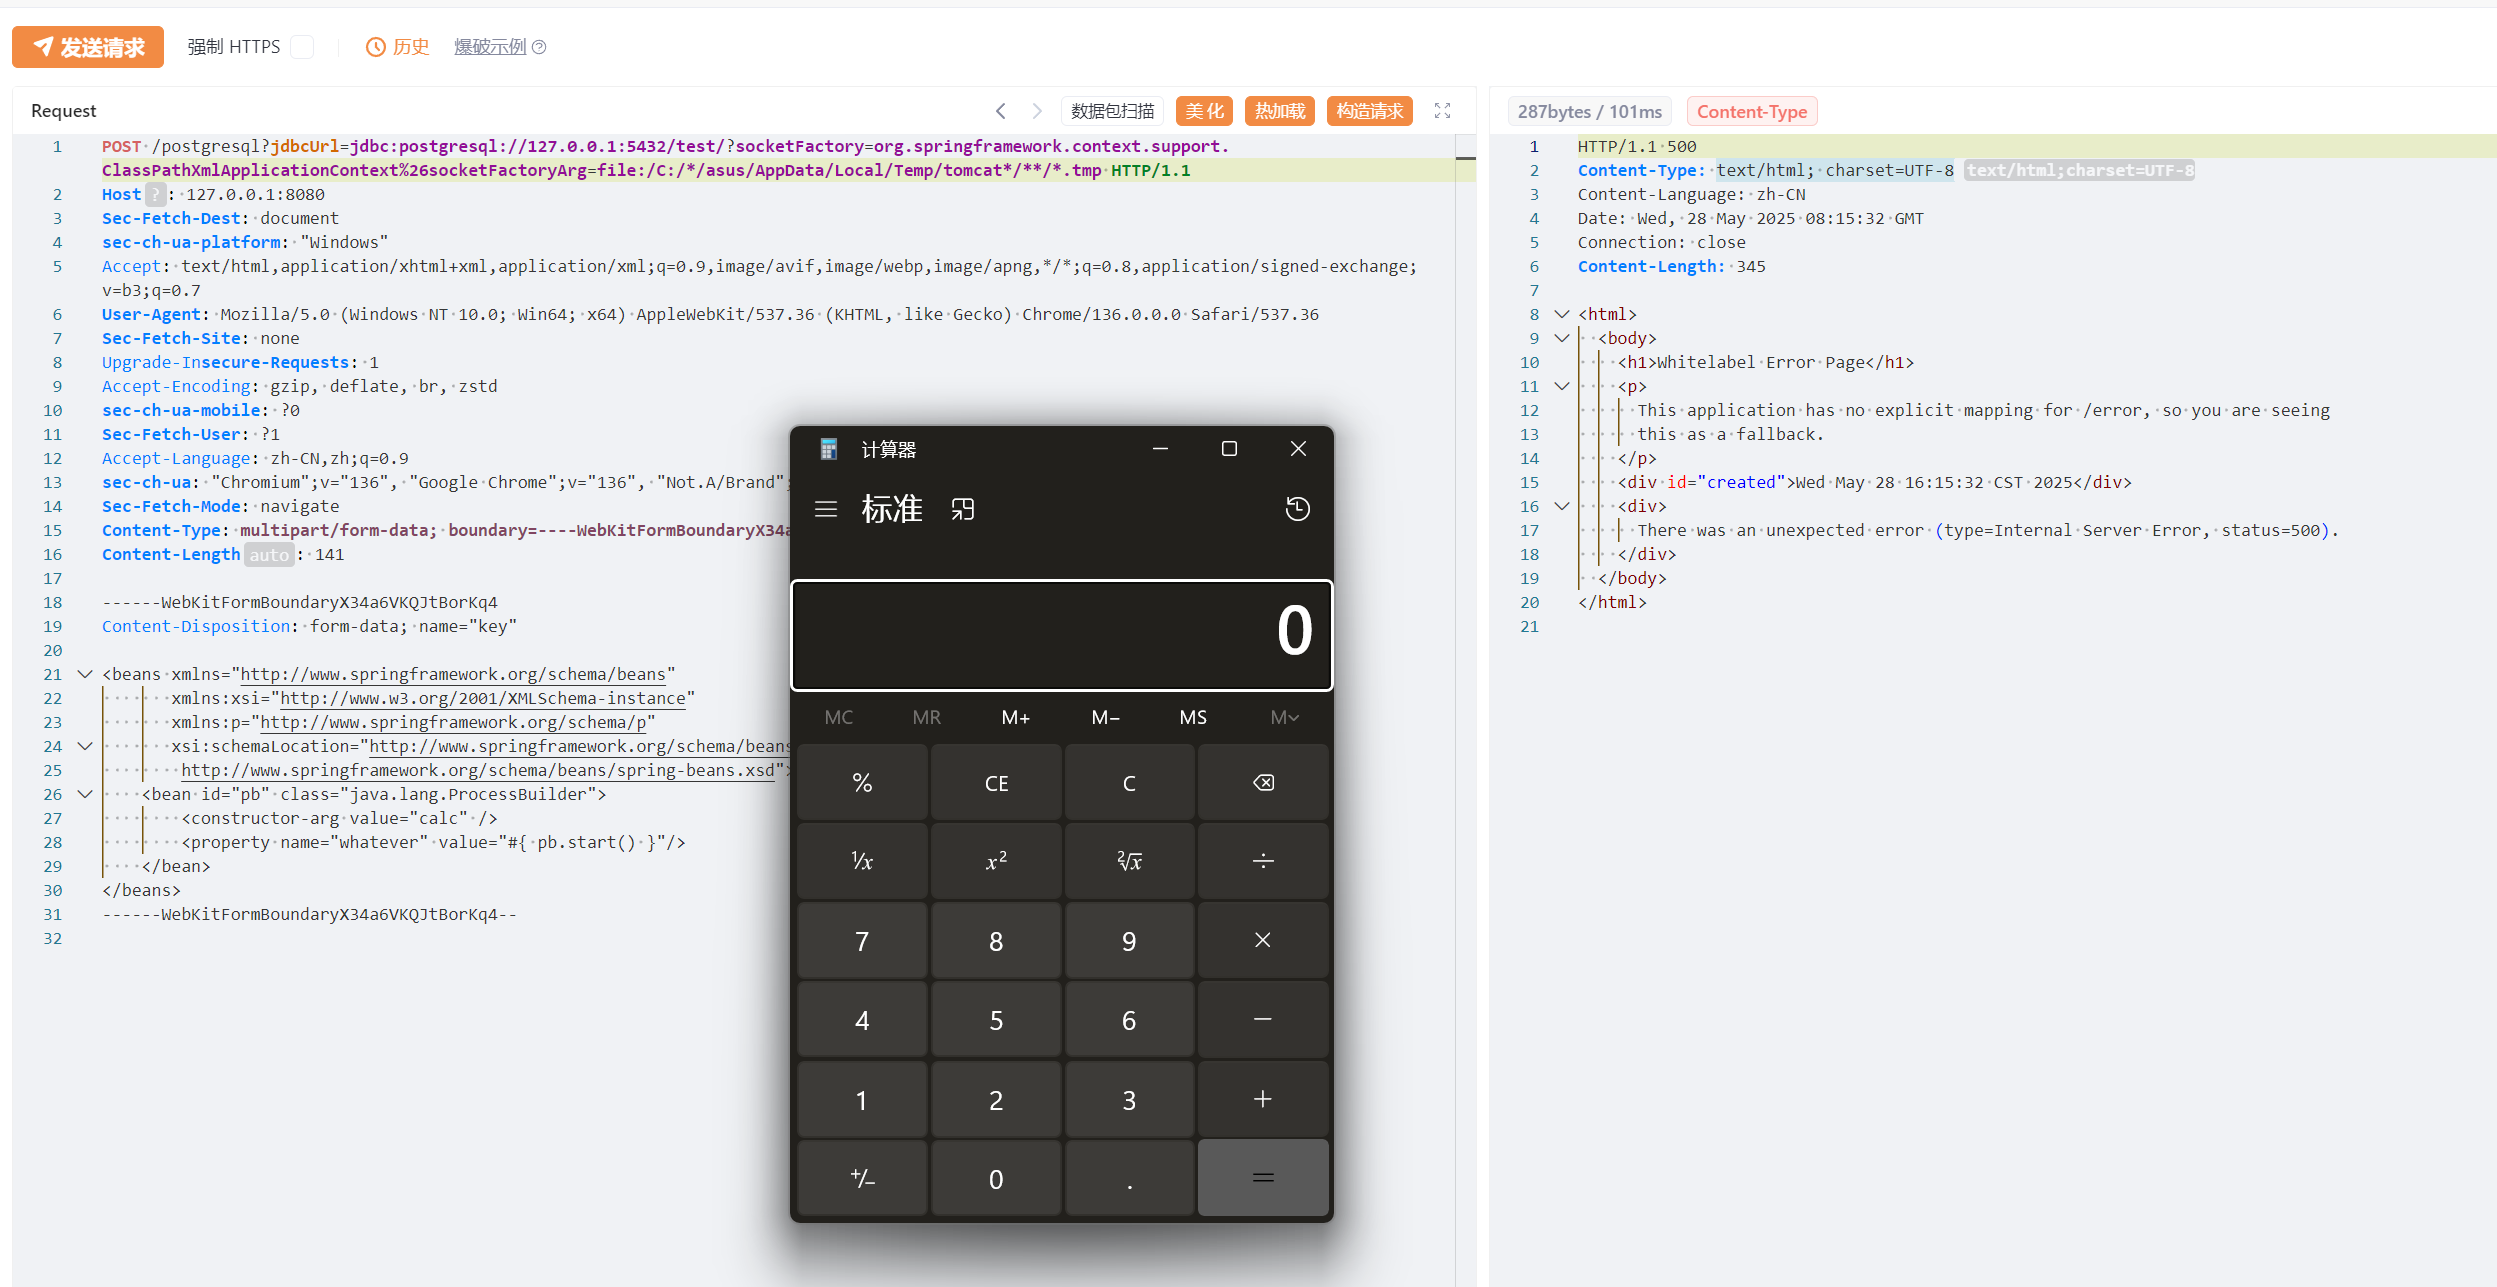Click the expand fullscreen icon in Request panel

pos(1442,111)
